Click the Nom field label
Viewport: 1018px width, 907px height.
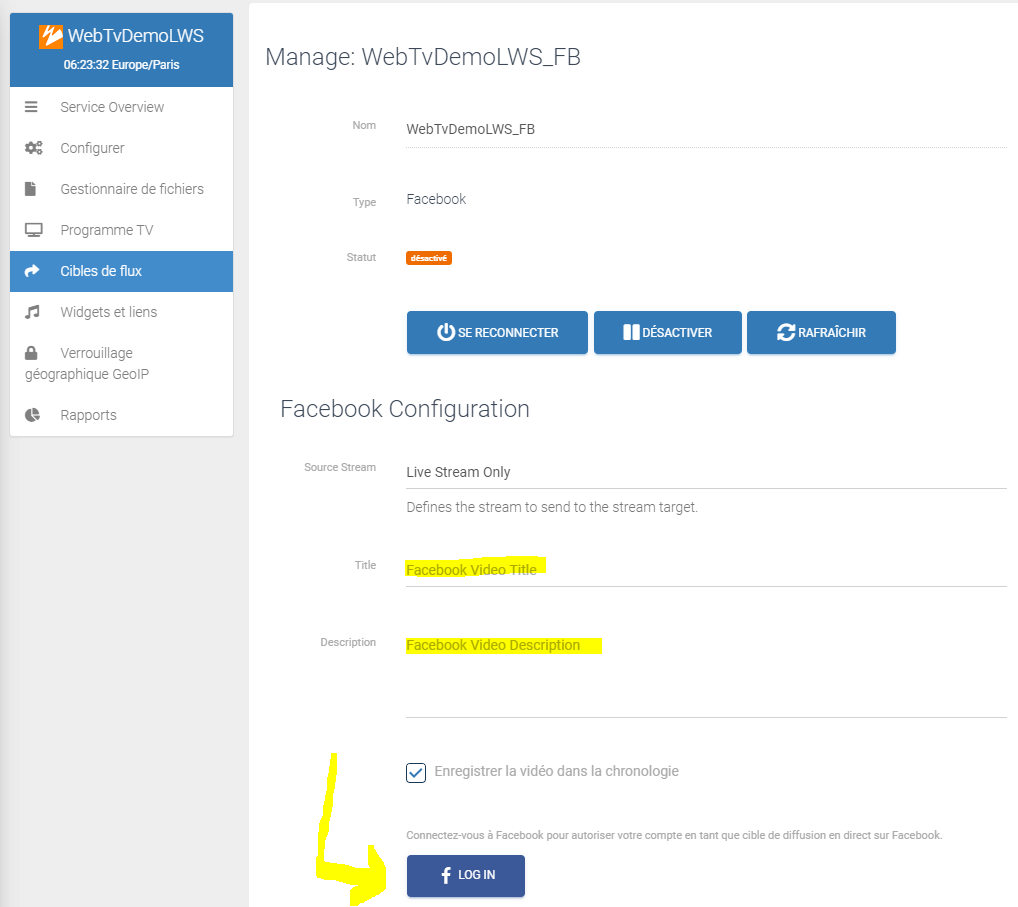point(364,125)
